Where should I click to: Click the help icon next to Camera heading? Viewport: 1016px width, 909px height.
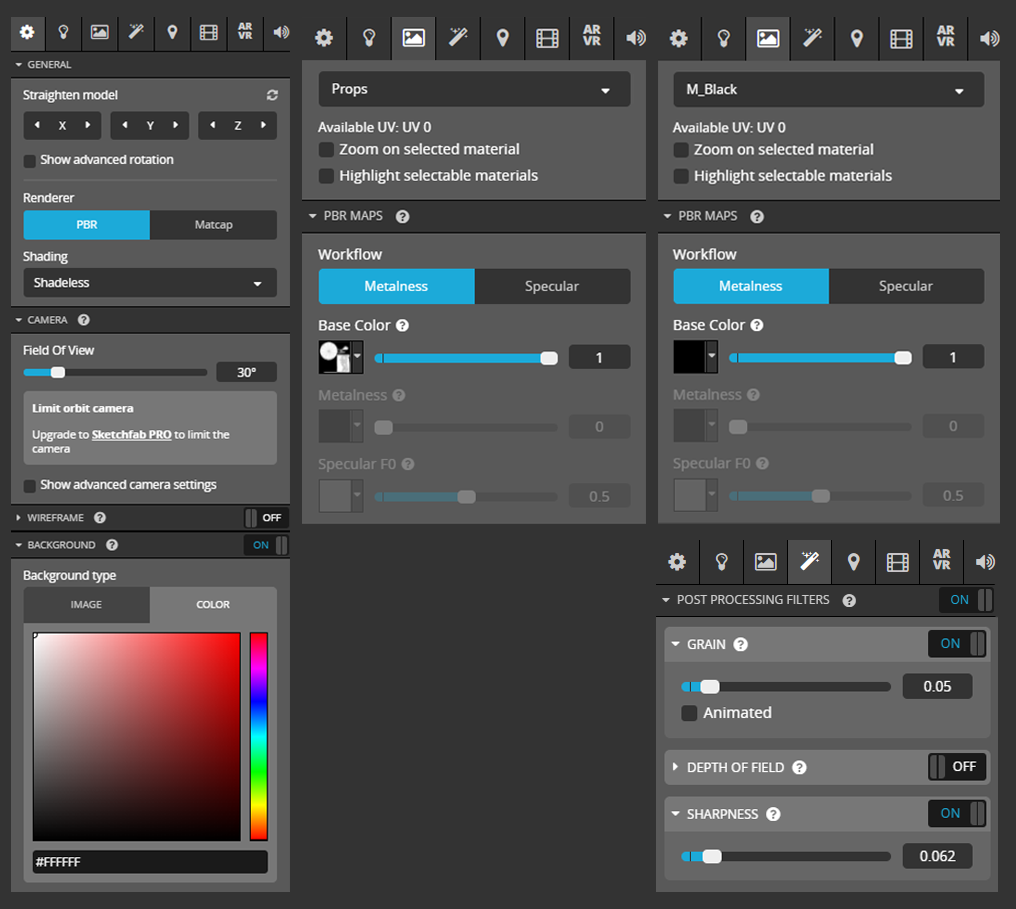tap(84, 320)
